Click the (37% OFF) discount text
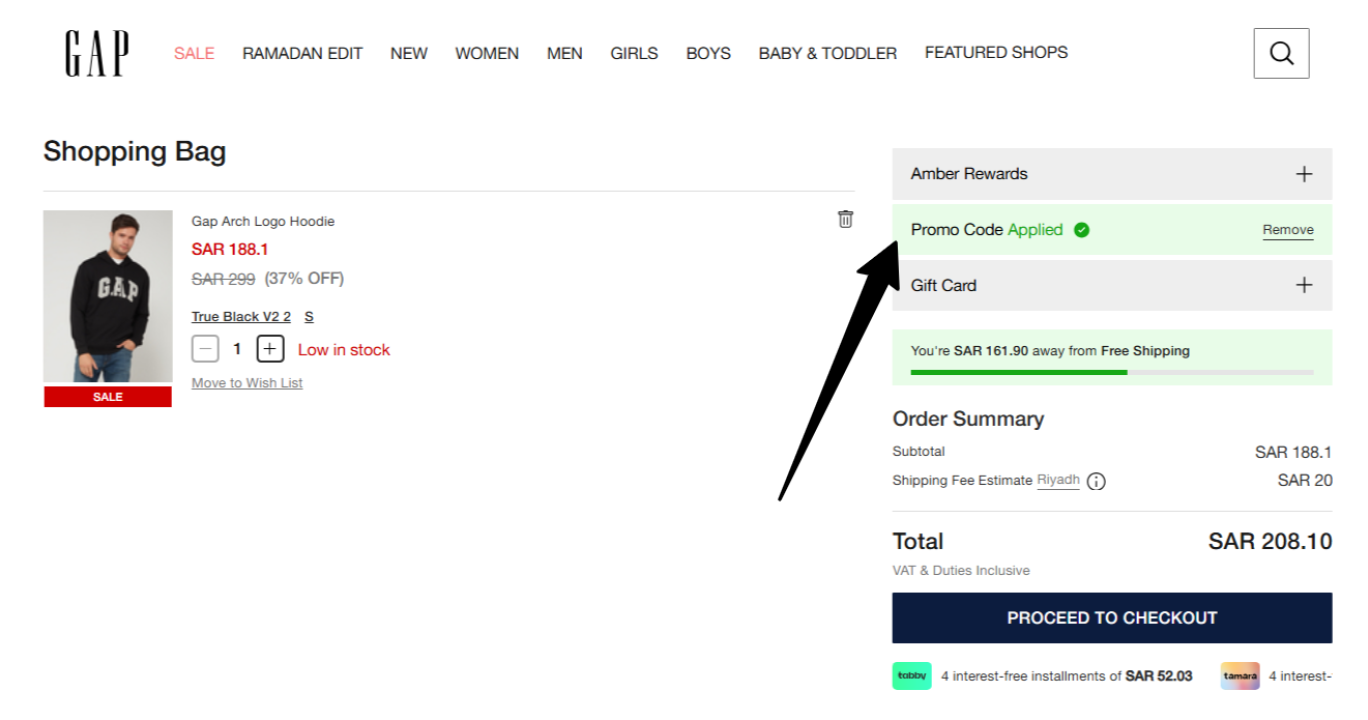This screenshot has width=1368, height=720. 304,278
